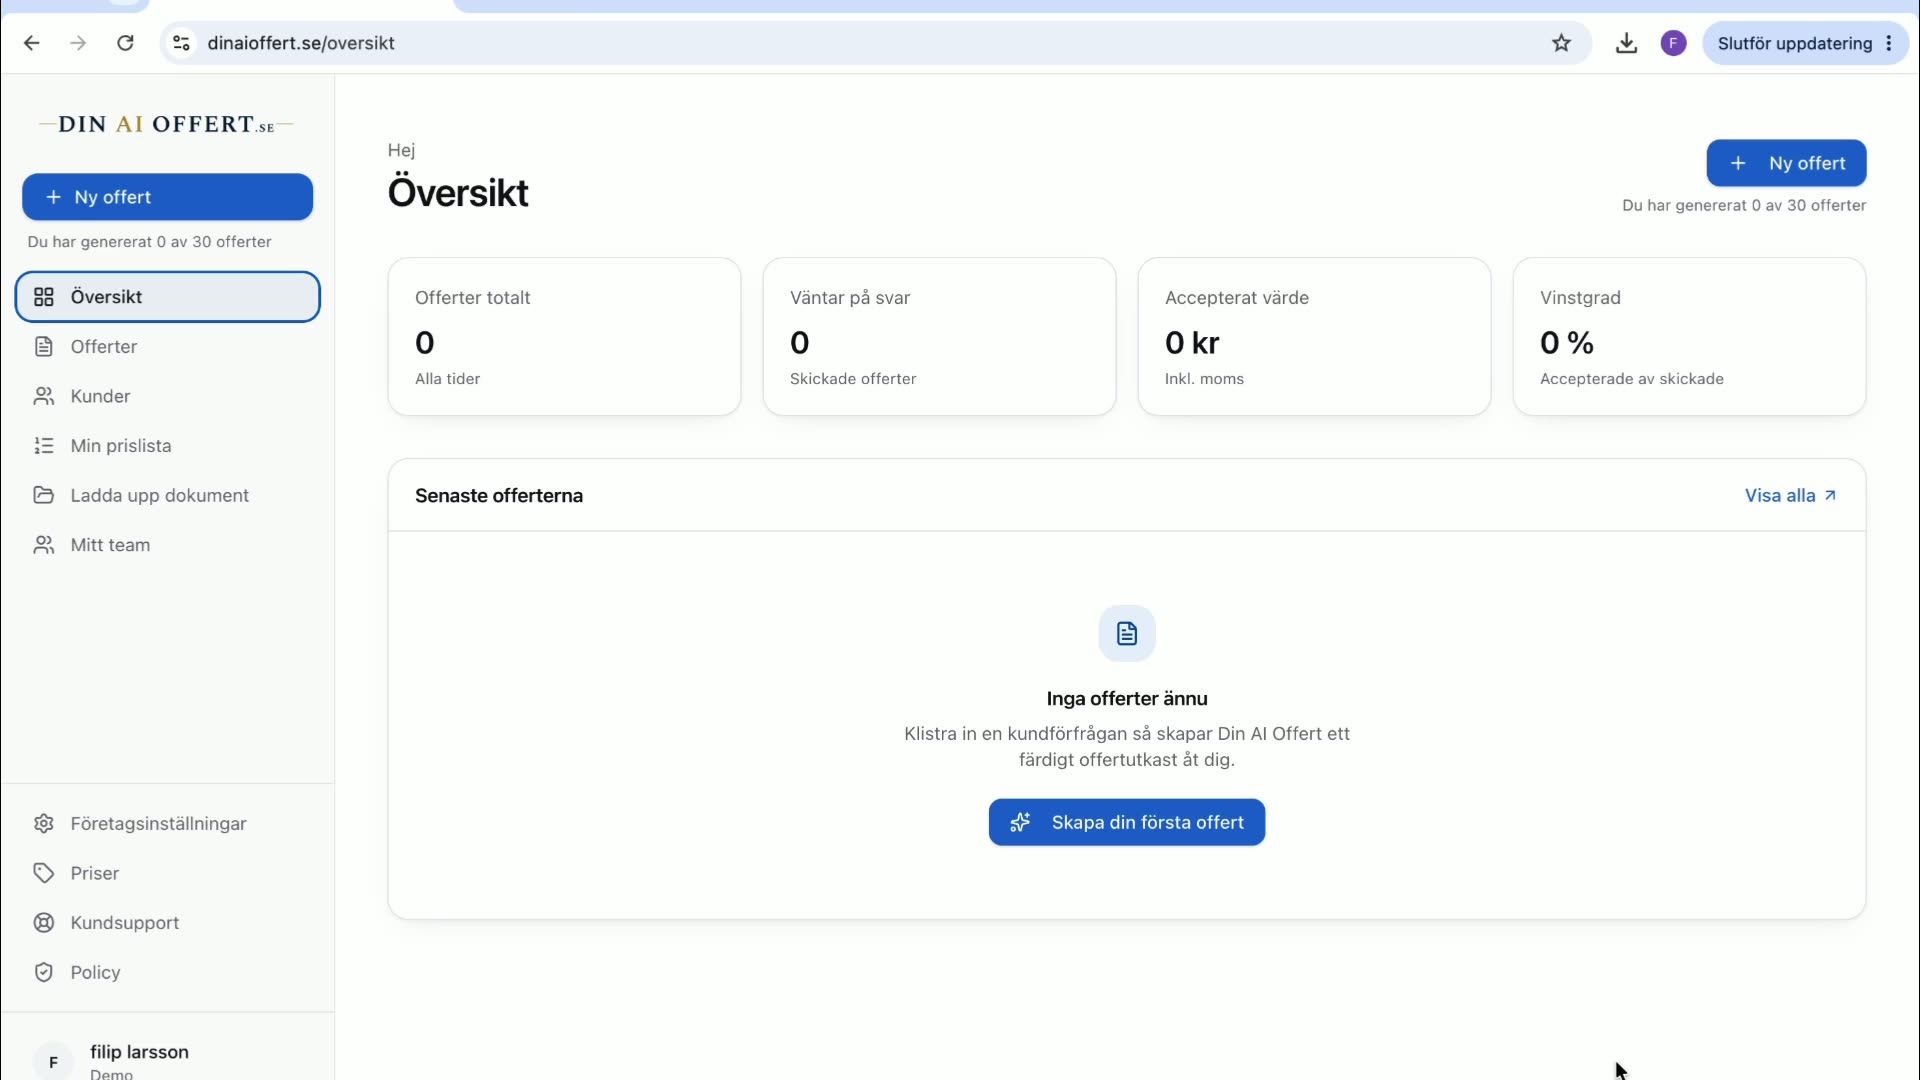Open the purple F profile avatar in browser toolbar
Image resolution: width=1920 pixels, height=1080 pixels.
coord(1674,43)
